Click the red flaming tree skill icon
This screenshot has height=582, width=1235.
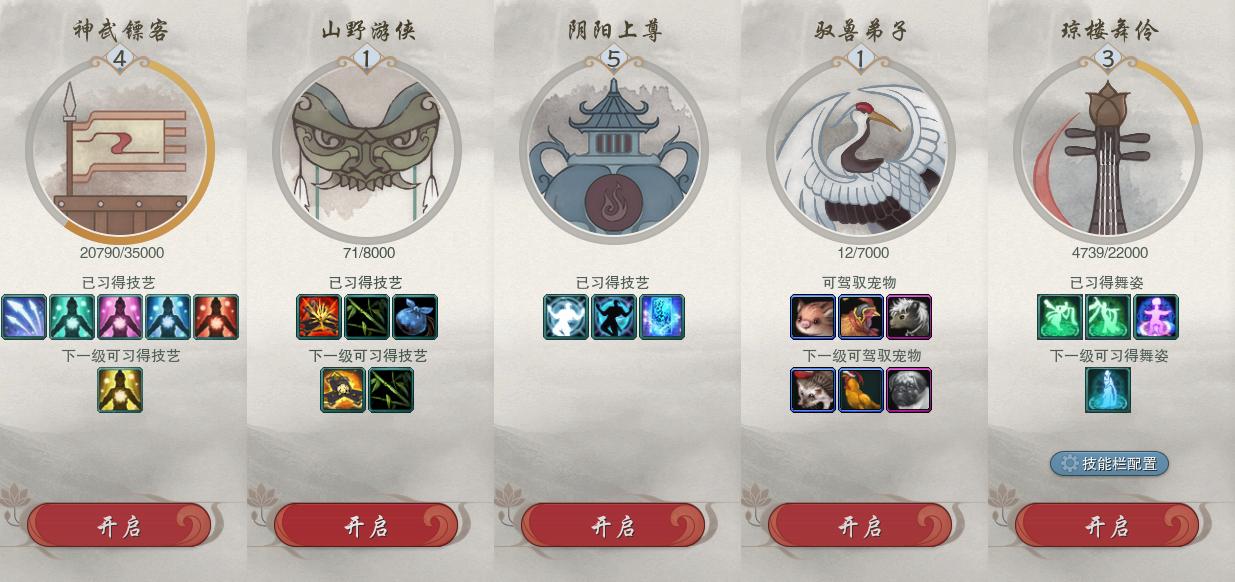point(319,317)
